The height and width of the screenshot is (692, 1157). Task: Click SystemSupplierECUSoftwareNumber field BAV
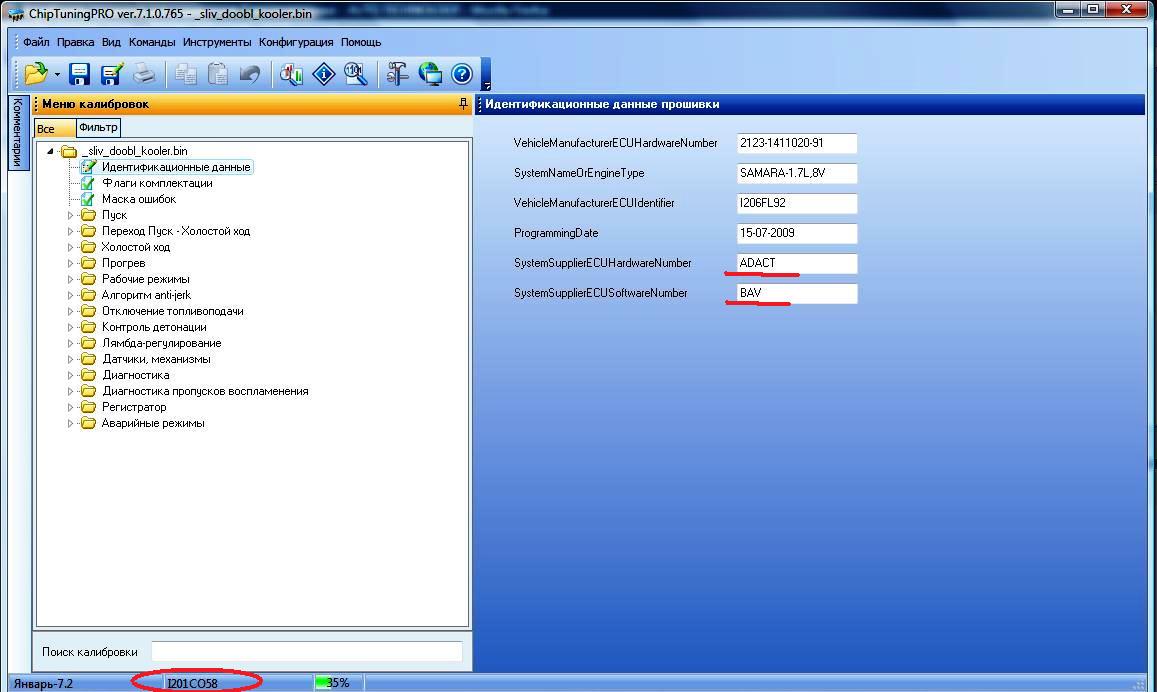tap(797, 294)
